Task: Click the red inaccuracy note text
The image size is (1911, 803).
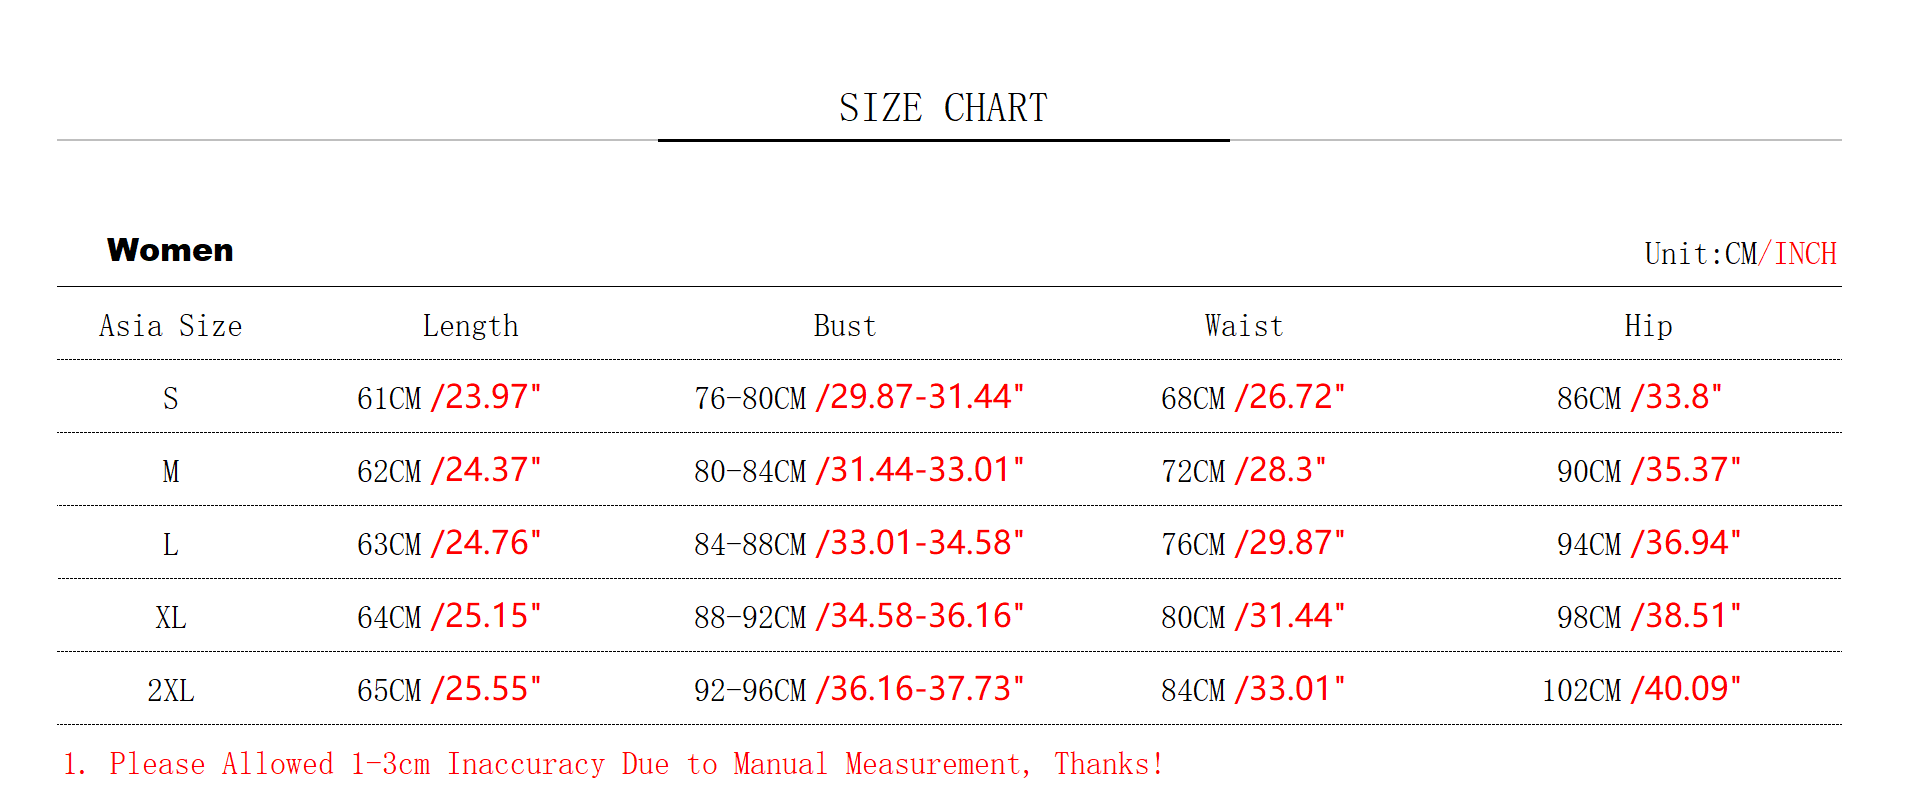Action: click(x=612, y=765)
